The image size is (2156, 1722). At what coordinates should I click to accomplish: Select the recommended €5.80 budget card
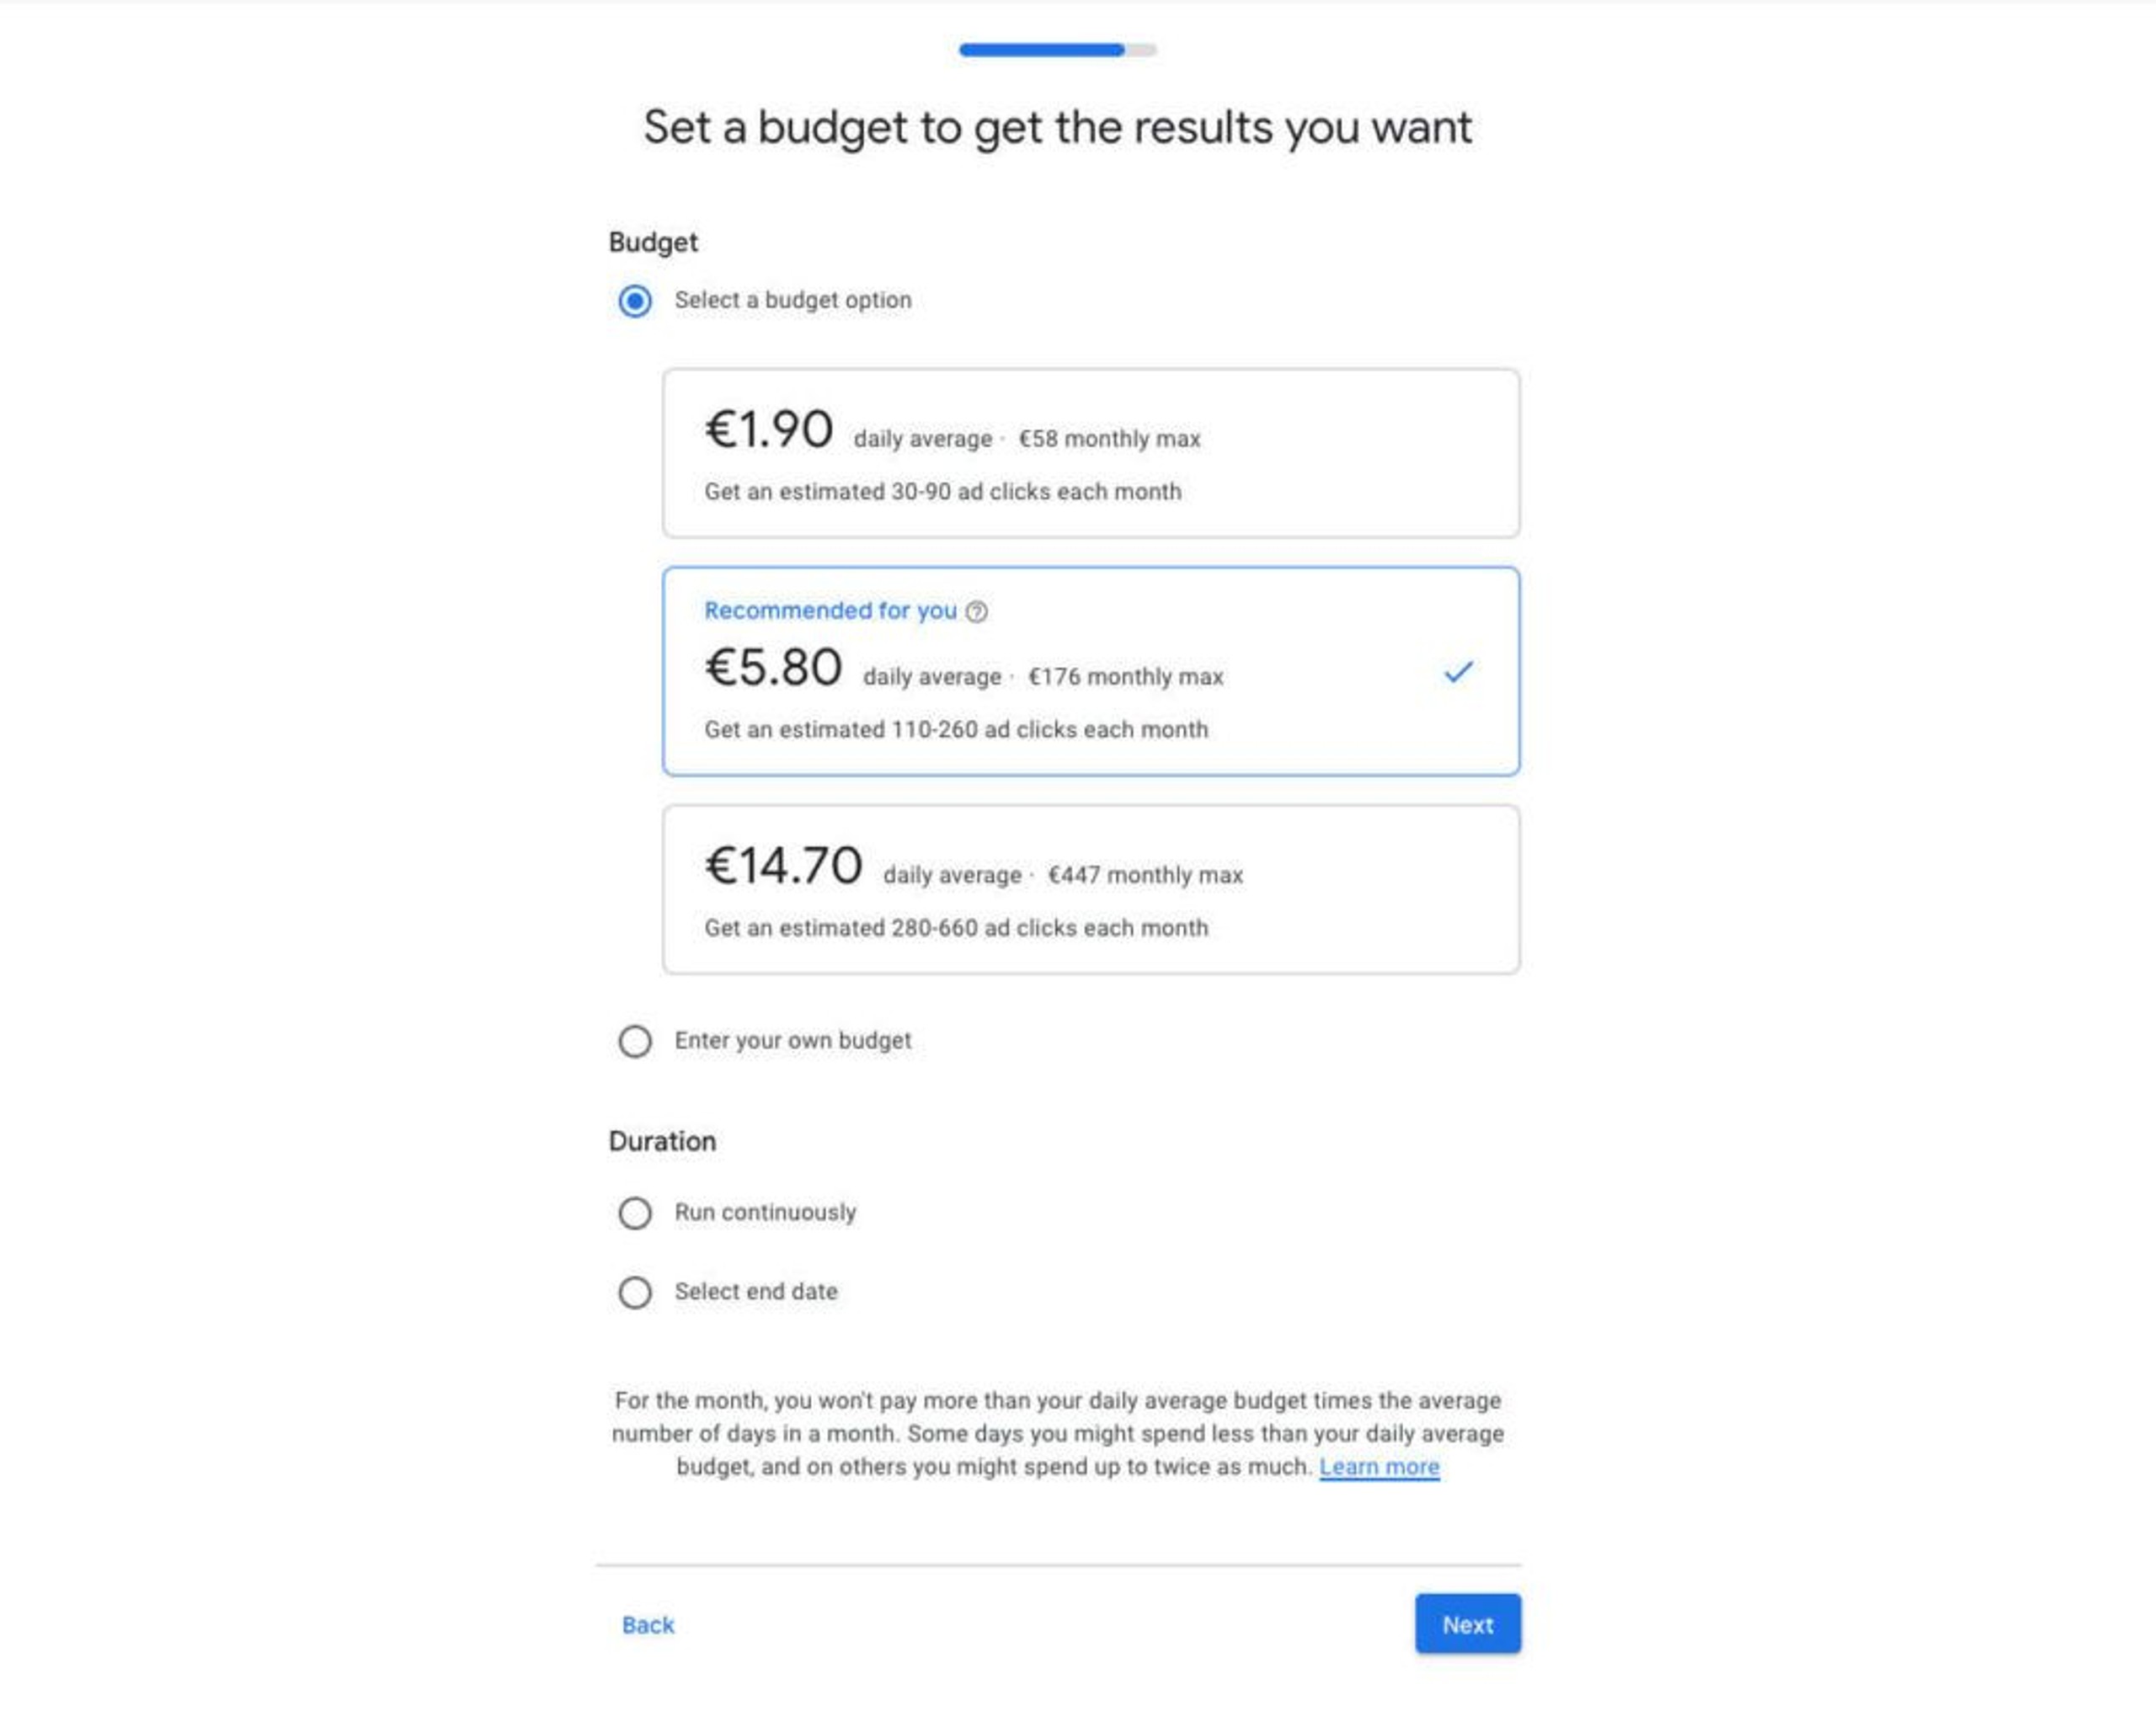tap(1091, 671)
